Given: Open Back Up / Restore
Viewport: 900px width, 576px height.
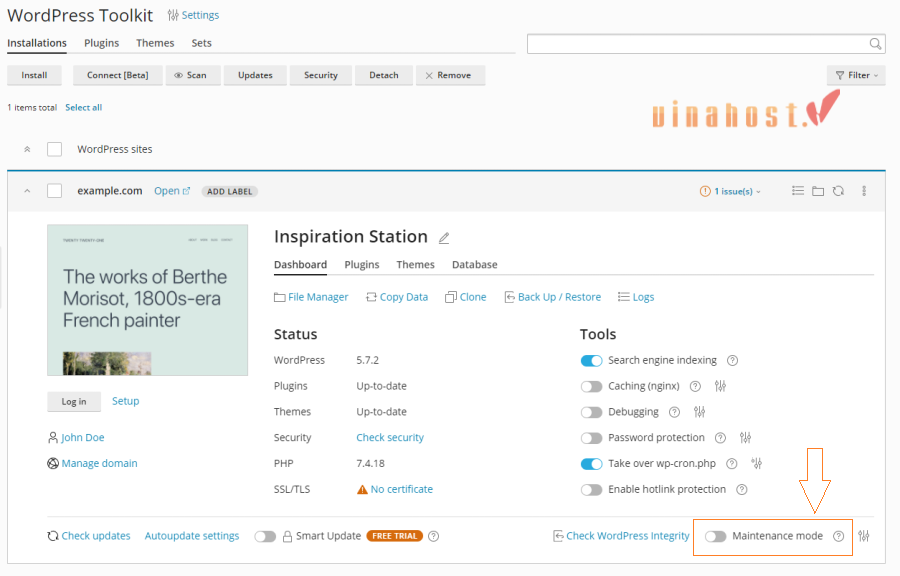Looking at the screenshot, I should pos(552,297).
